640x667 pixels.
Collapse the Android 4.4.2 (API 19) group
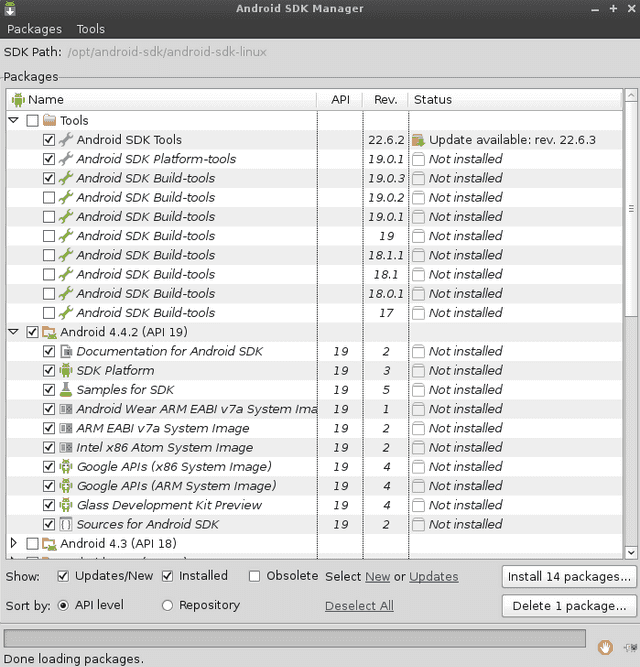point(14,331)
